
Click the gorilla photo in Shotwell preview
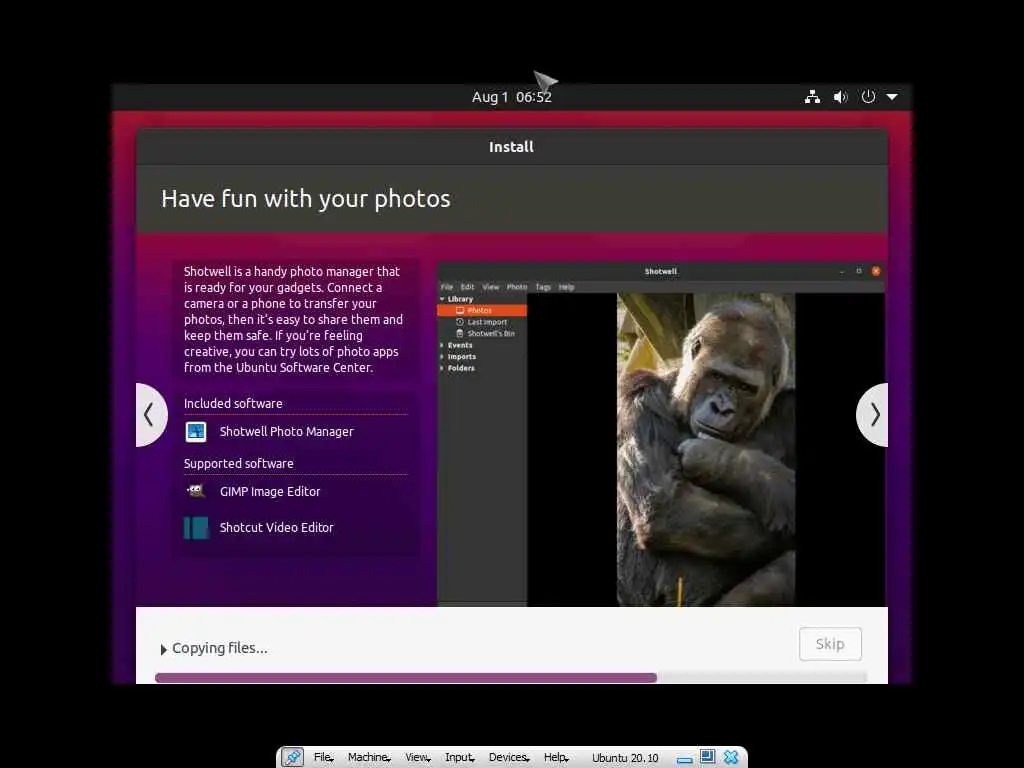pyautogui.click(x=706, y=449)
